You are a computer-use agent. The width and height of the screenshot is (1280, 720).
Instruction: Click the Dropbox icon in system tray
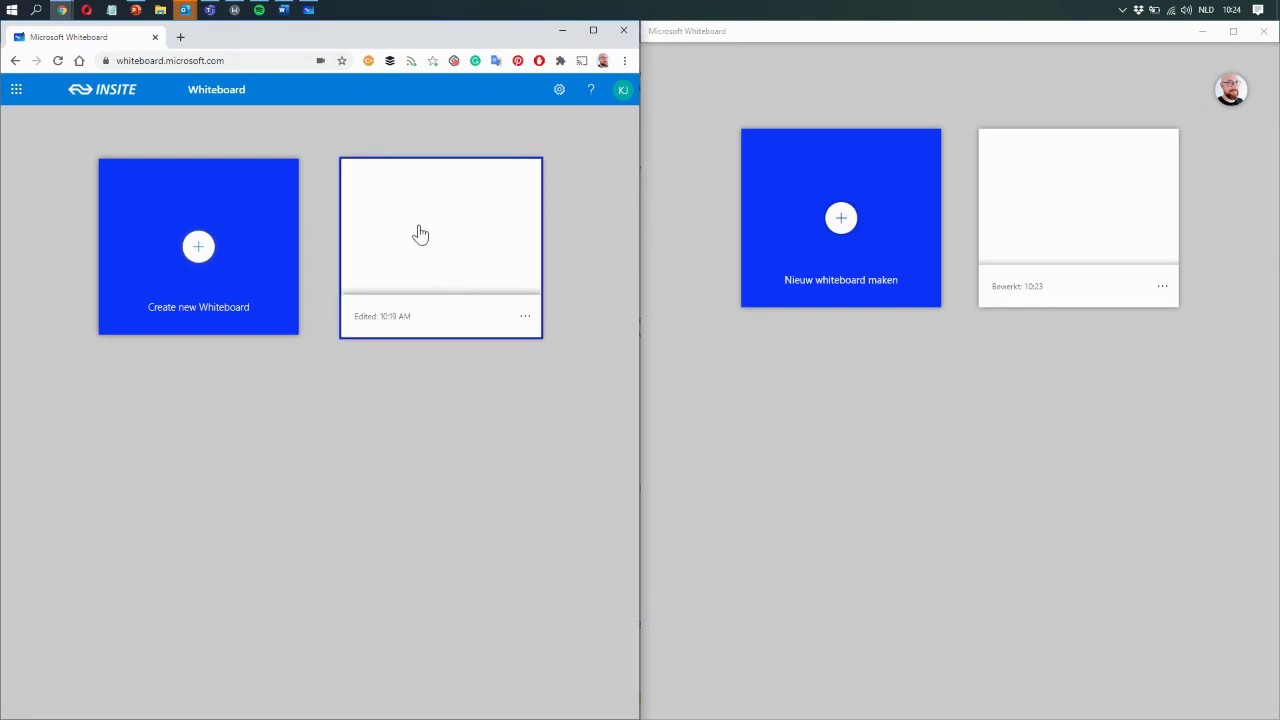(1138, 10)
